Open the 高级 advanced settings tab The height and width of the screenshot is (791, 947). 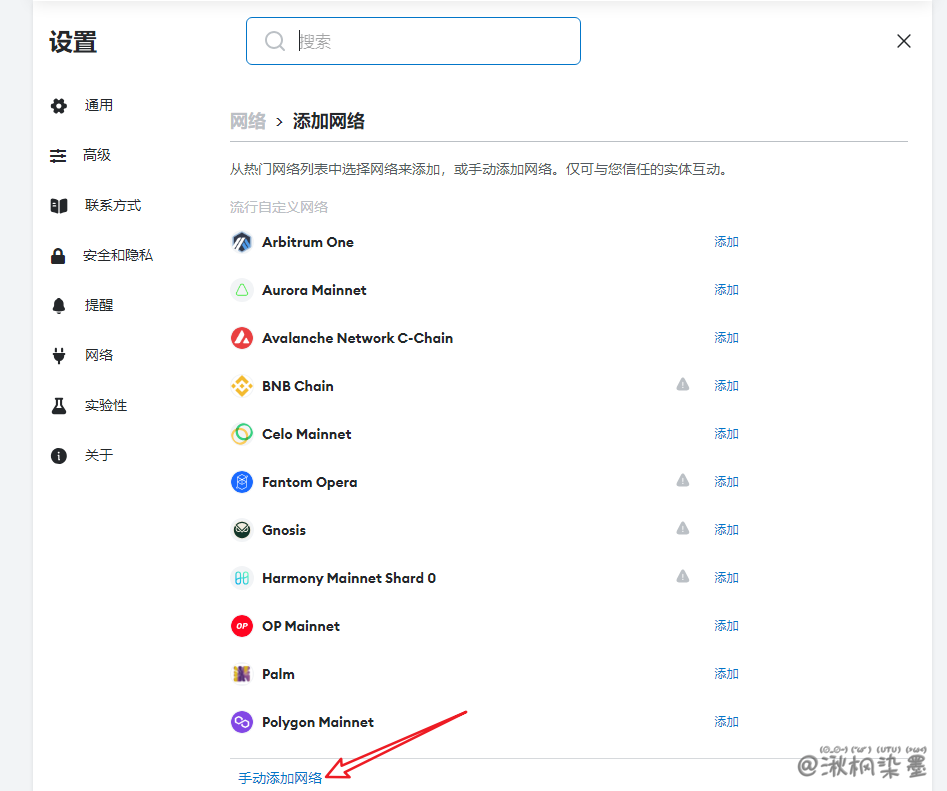96,156
